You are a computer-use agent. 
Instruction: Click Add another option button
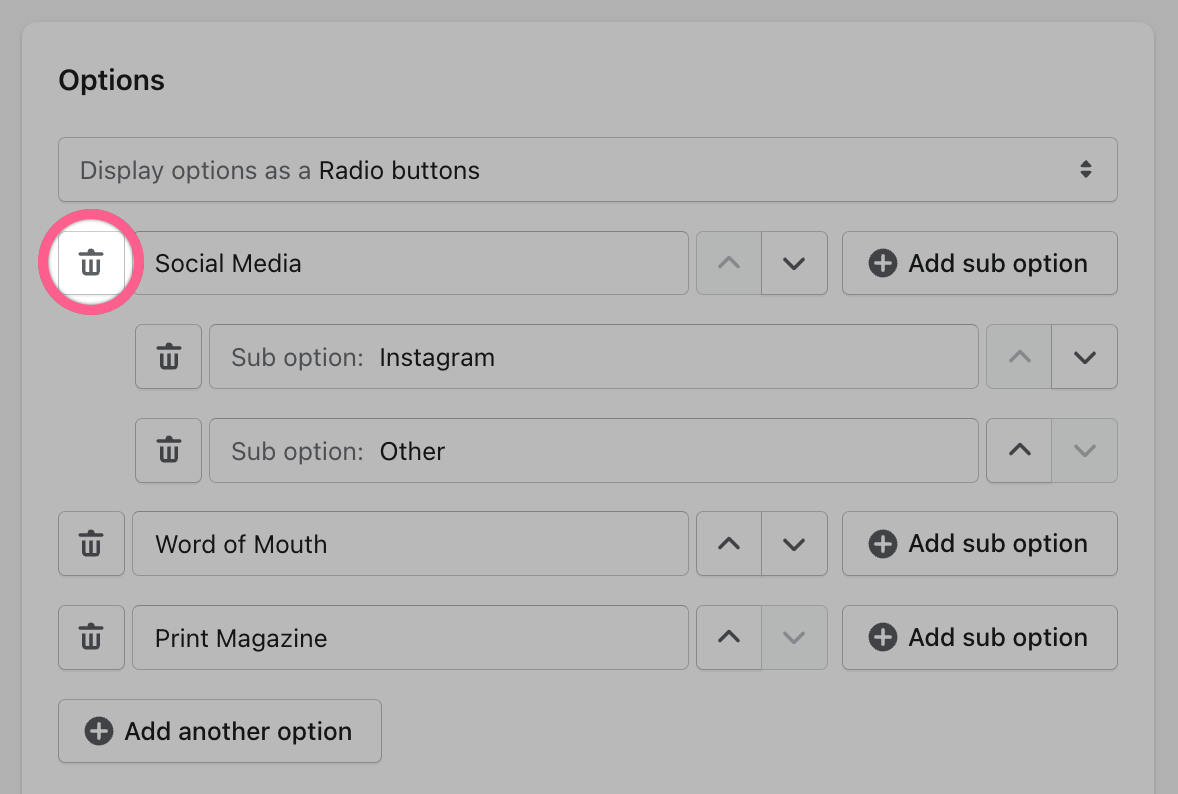(x=220, y=731)
